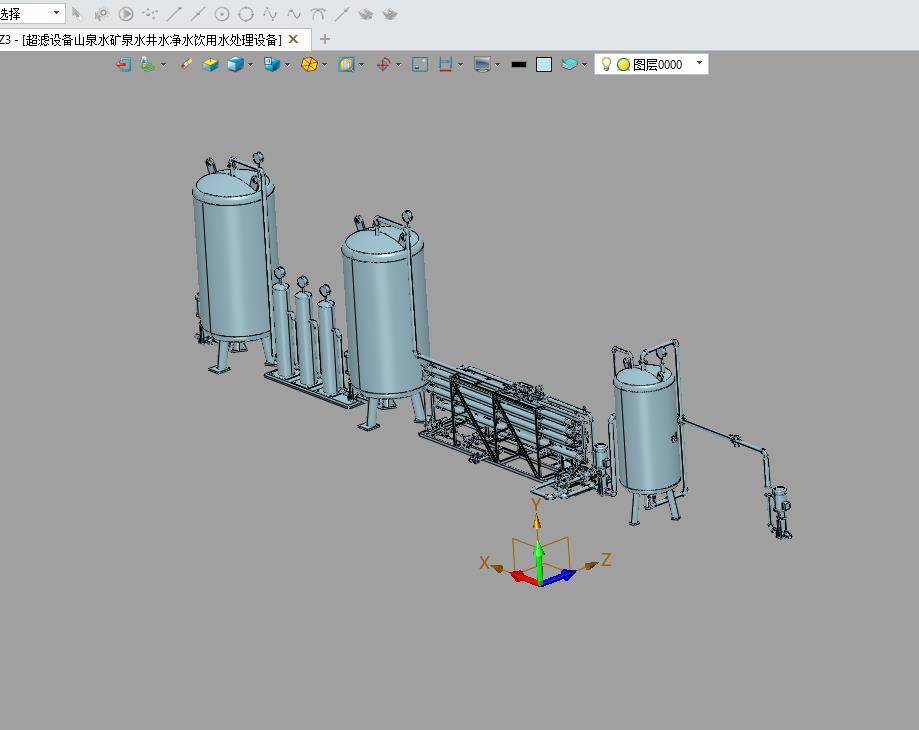Close the 超滤设备 document tab

pos(294,39)
